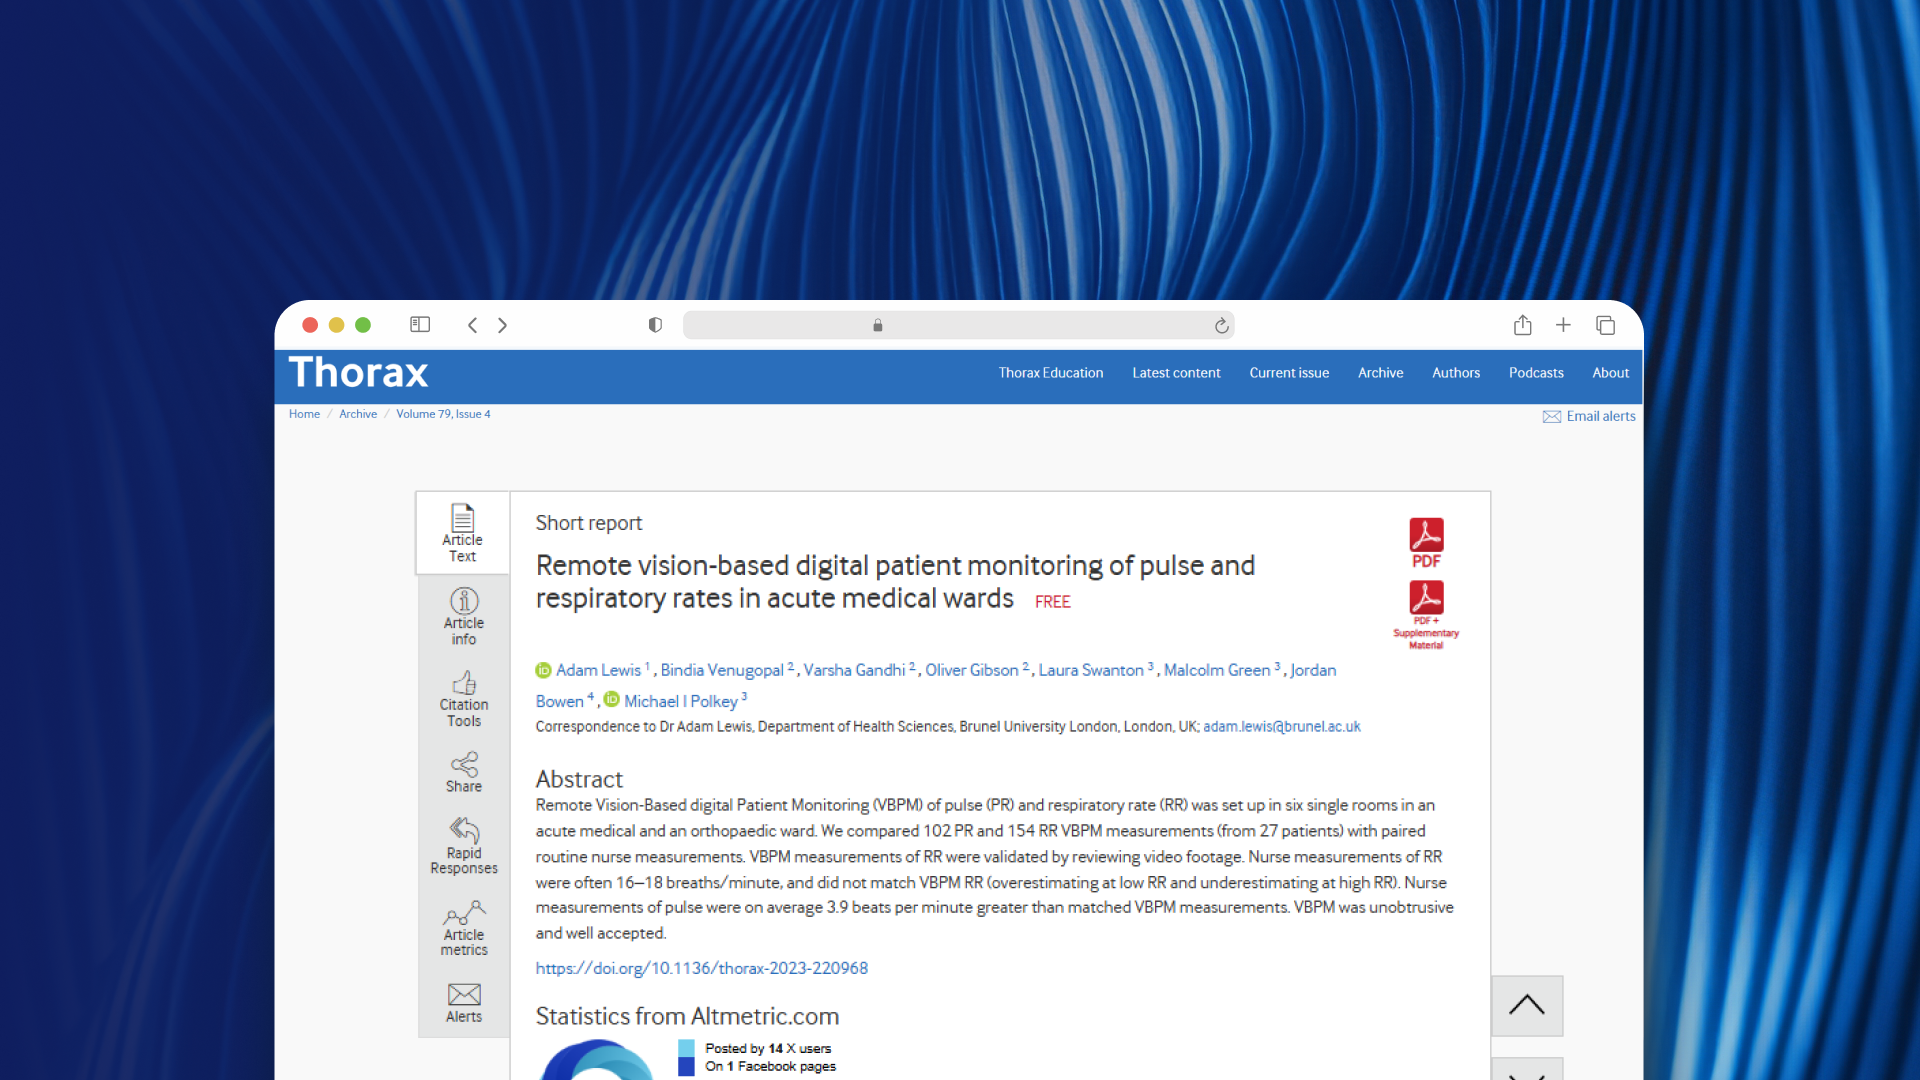Viewport: 1920px width, 1080px height.
Task: Open author Adam Lewis link
Action: (x=598, y=670)
